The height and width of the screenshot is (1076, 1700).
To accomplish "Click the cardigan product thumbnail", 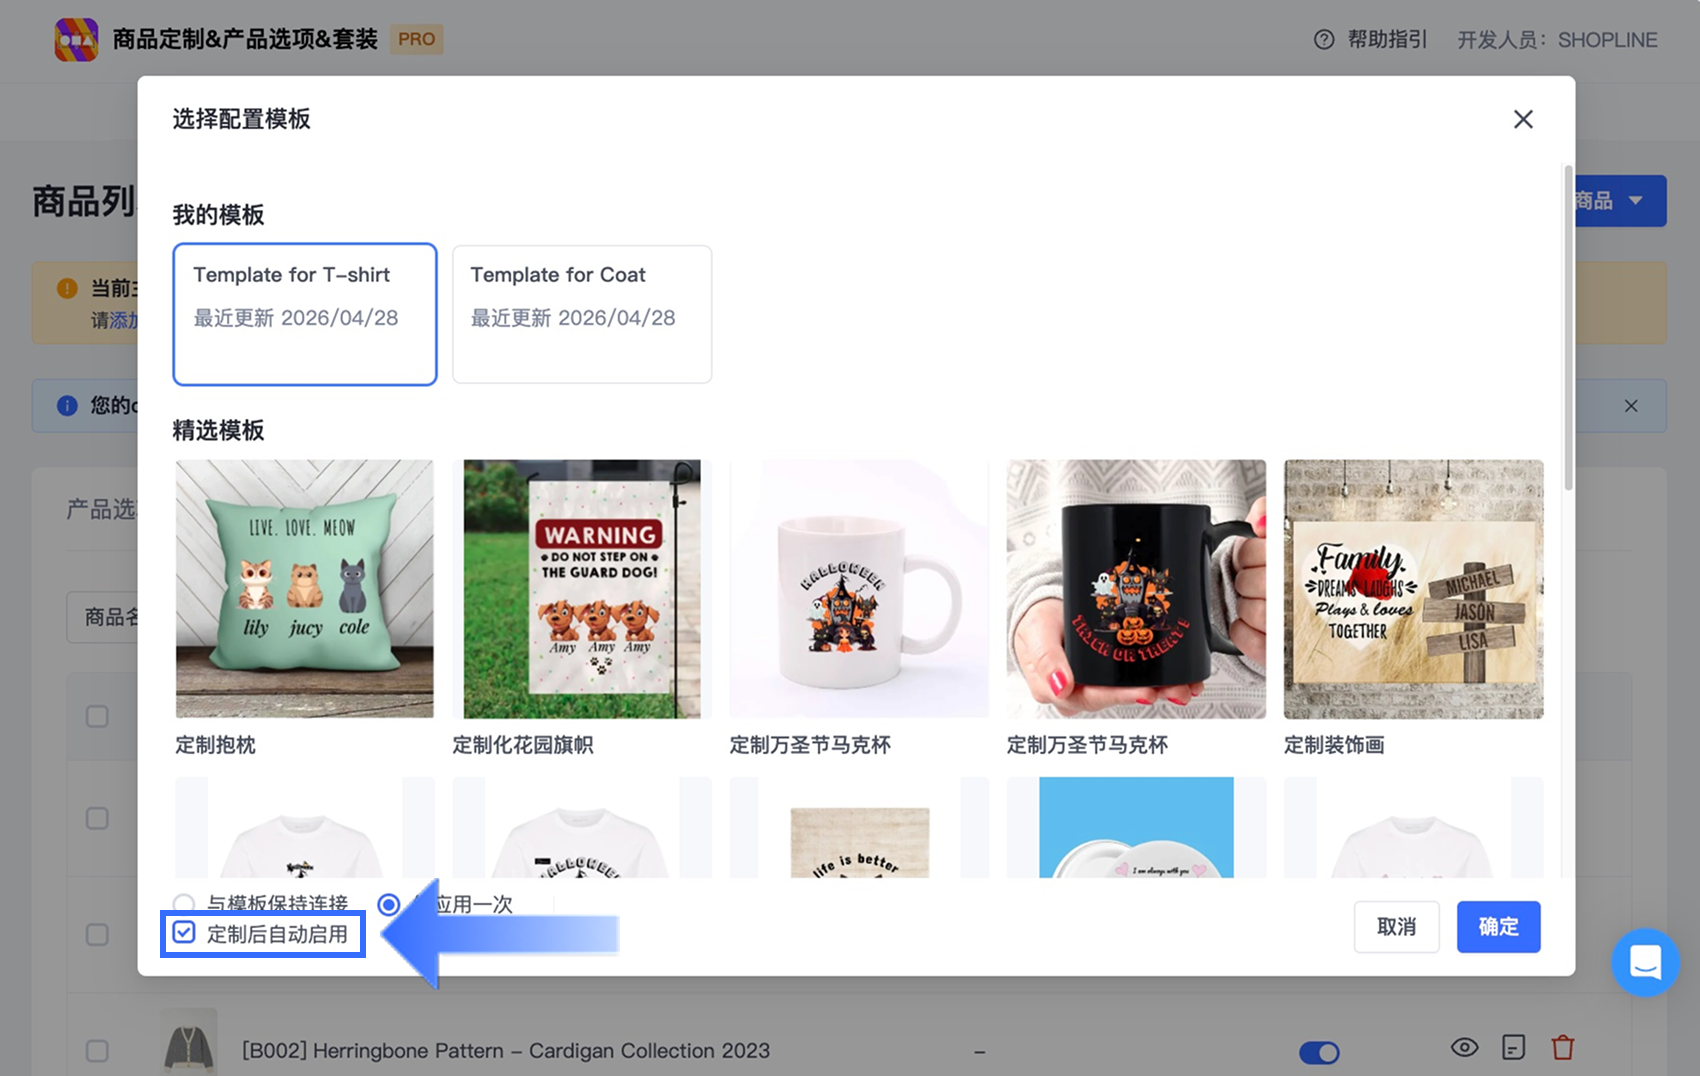I will point(188,1044).
